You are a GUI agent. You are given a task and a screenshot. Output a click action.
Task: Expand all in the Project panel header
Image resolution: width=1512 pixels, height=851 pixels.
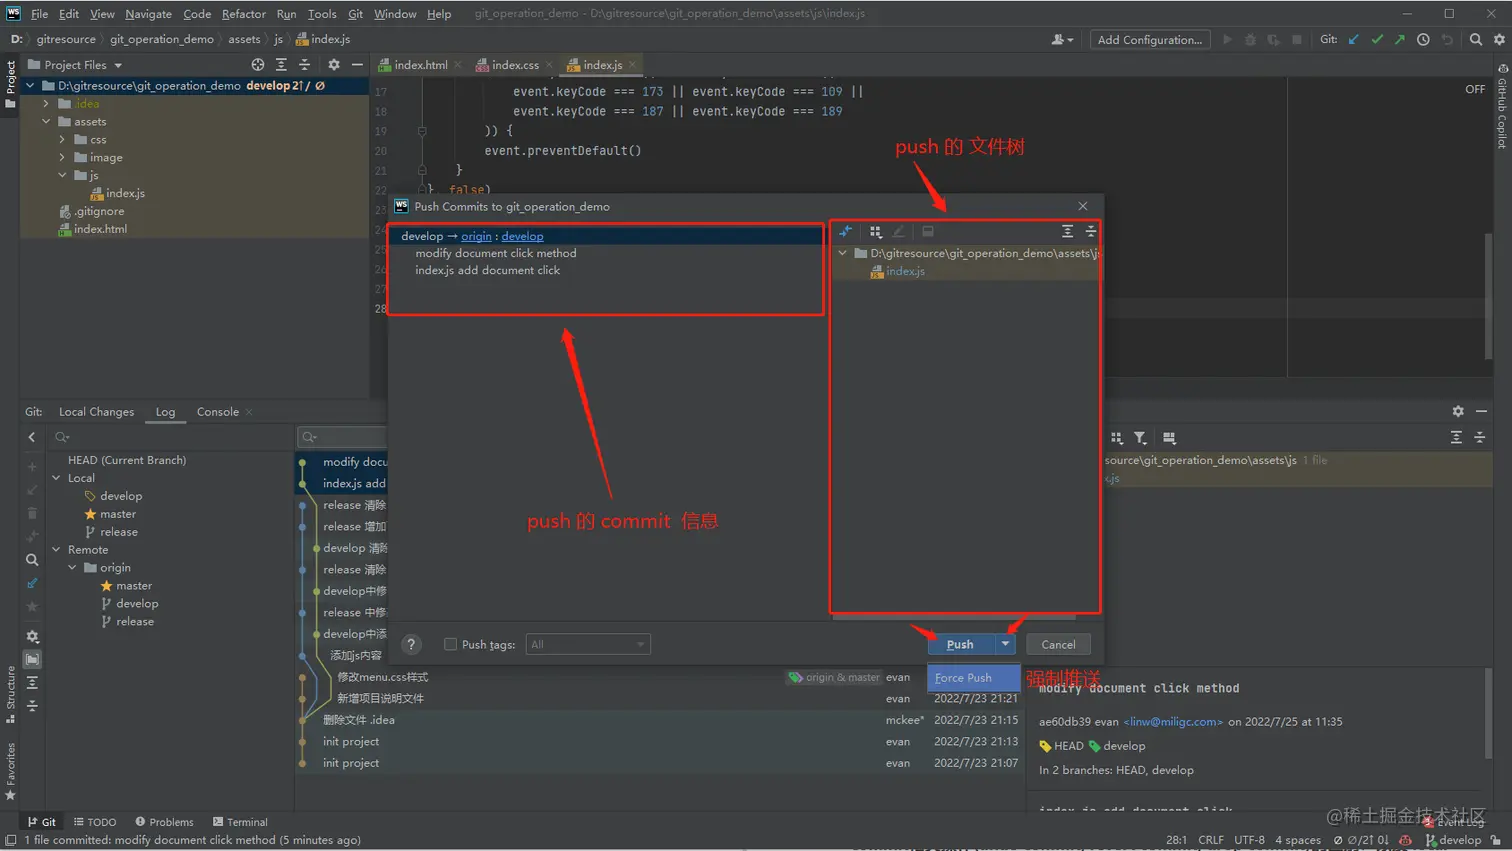click(281, 65)
